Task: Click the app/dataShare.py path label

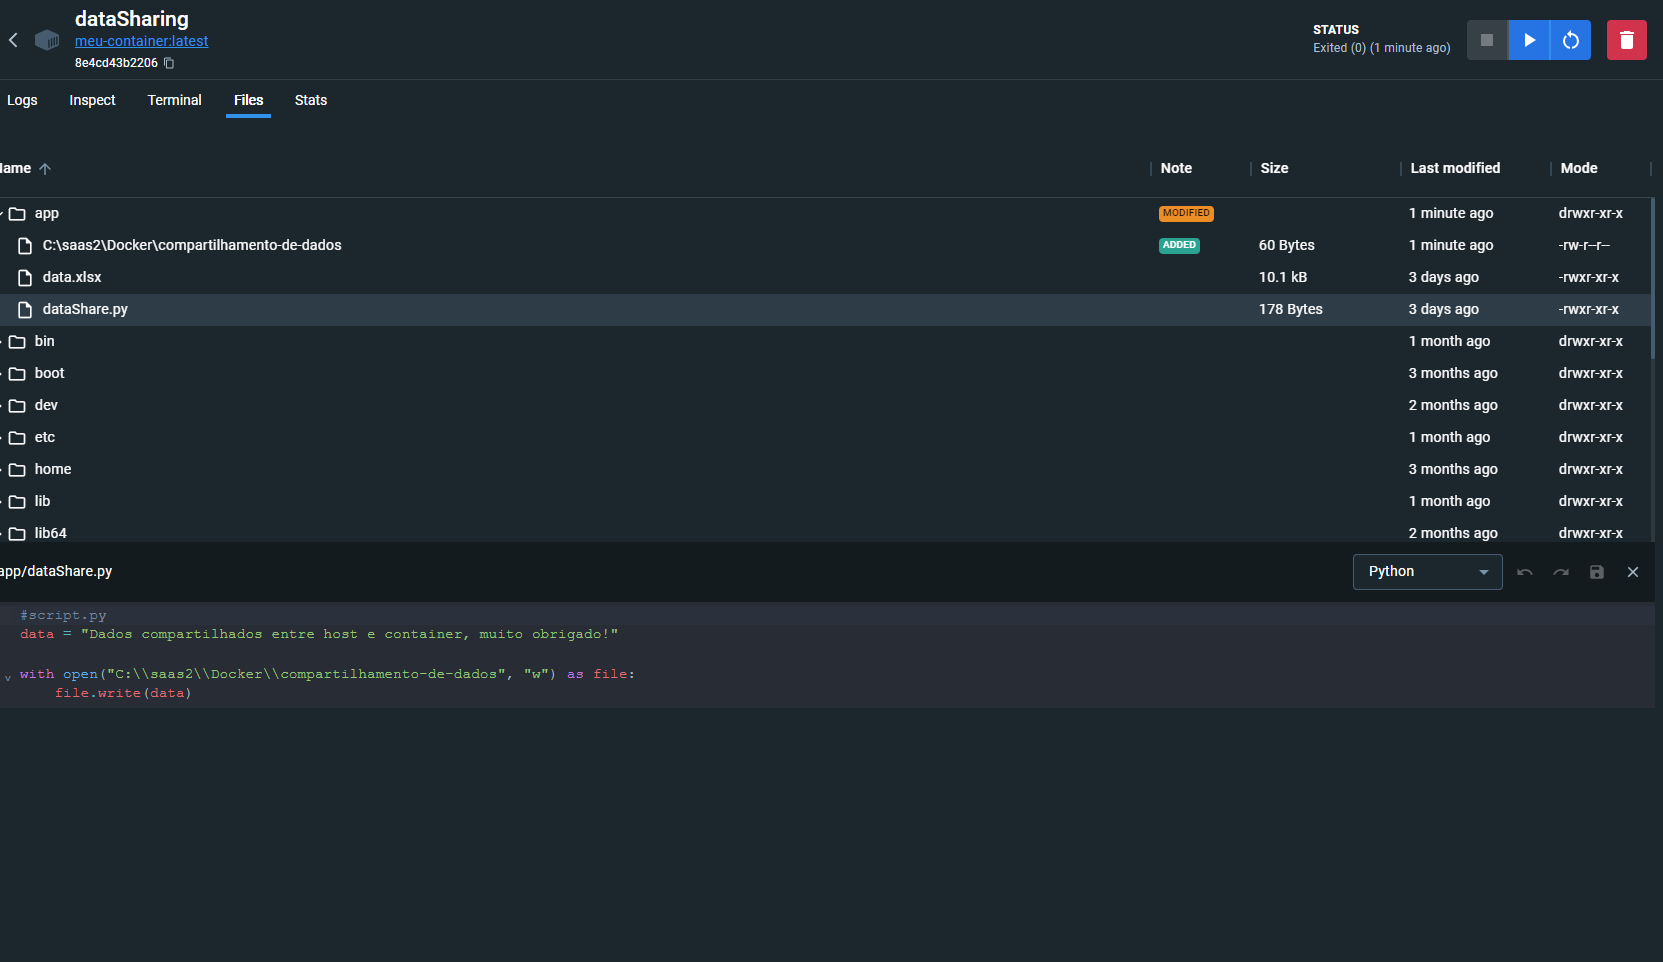Action: coord(56,571)
